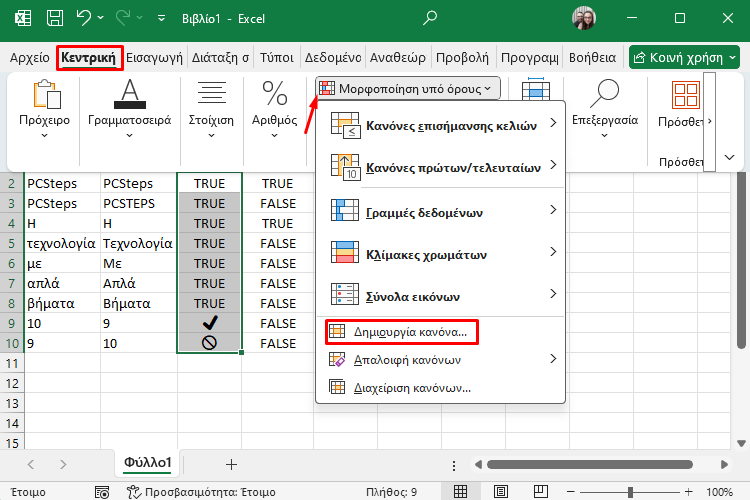Switch to Page Break Preview in status bar
The image size is (750, 500).
coord(540,491)
